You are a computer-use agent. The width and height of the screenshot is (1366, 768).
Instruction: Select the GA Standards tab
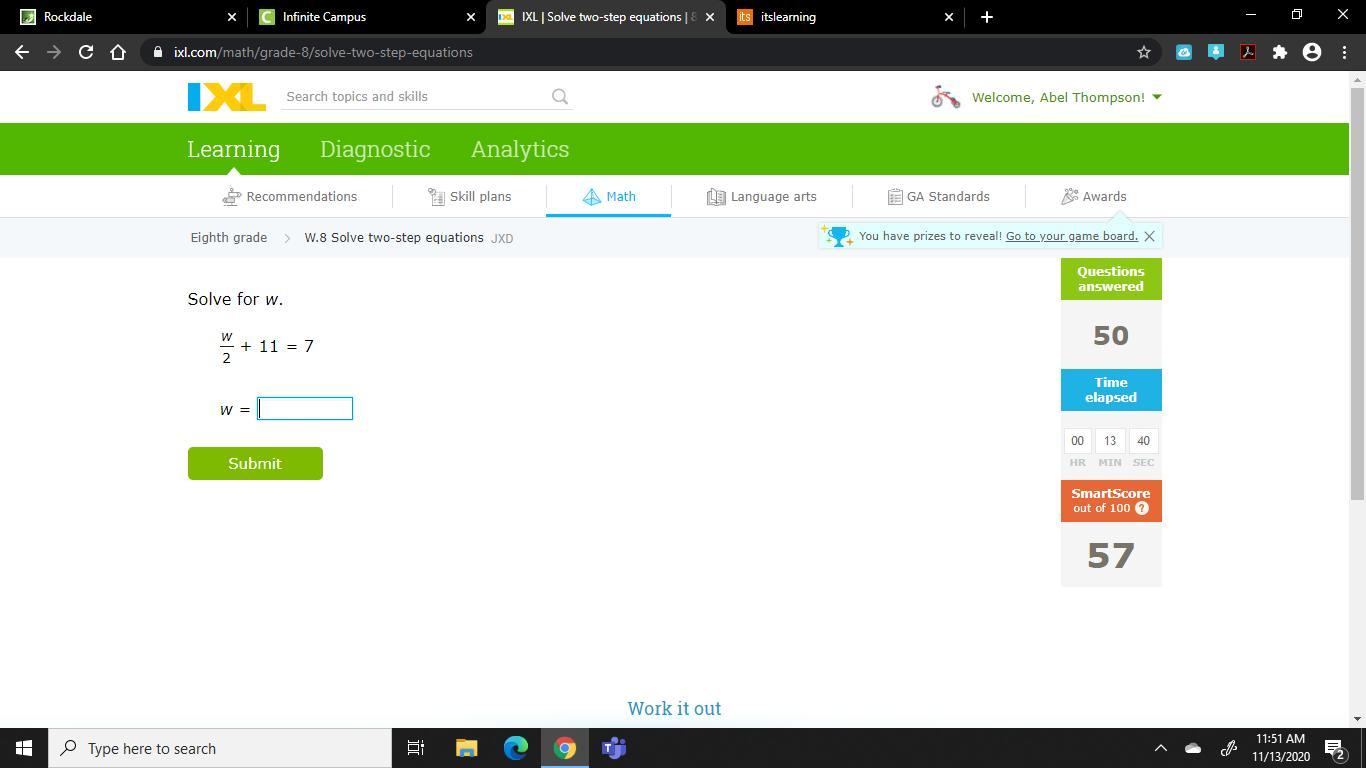939,197
